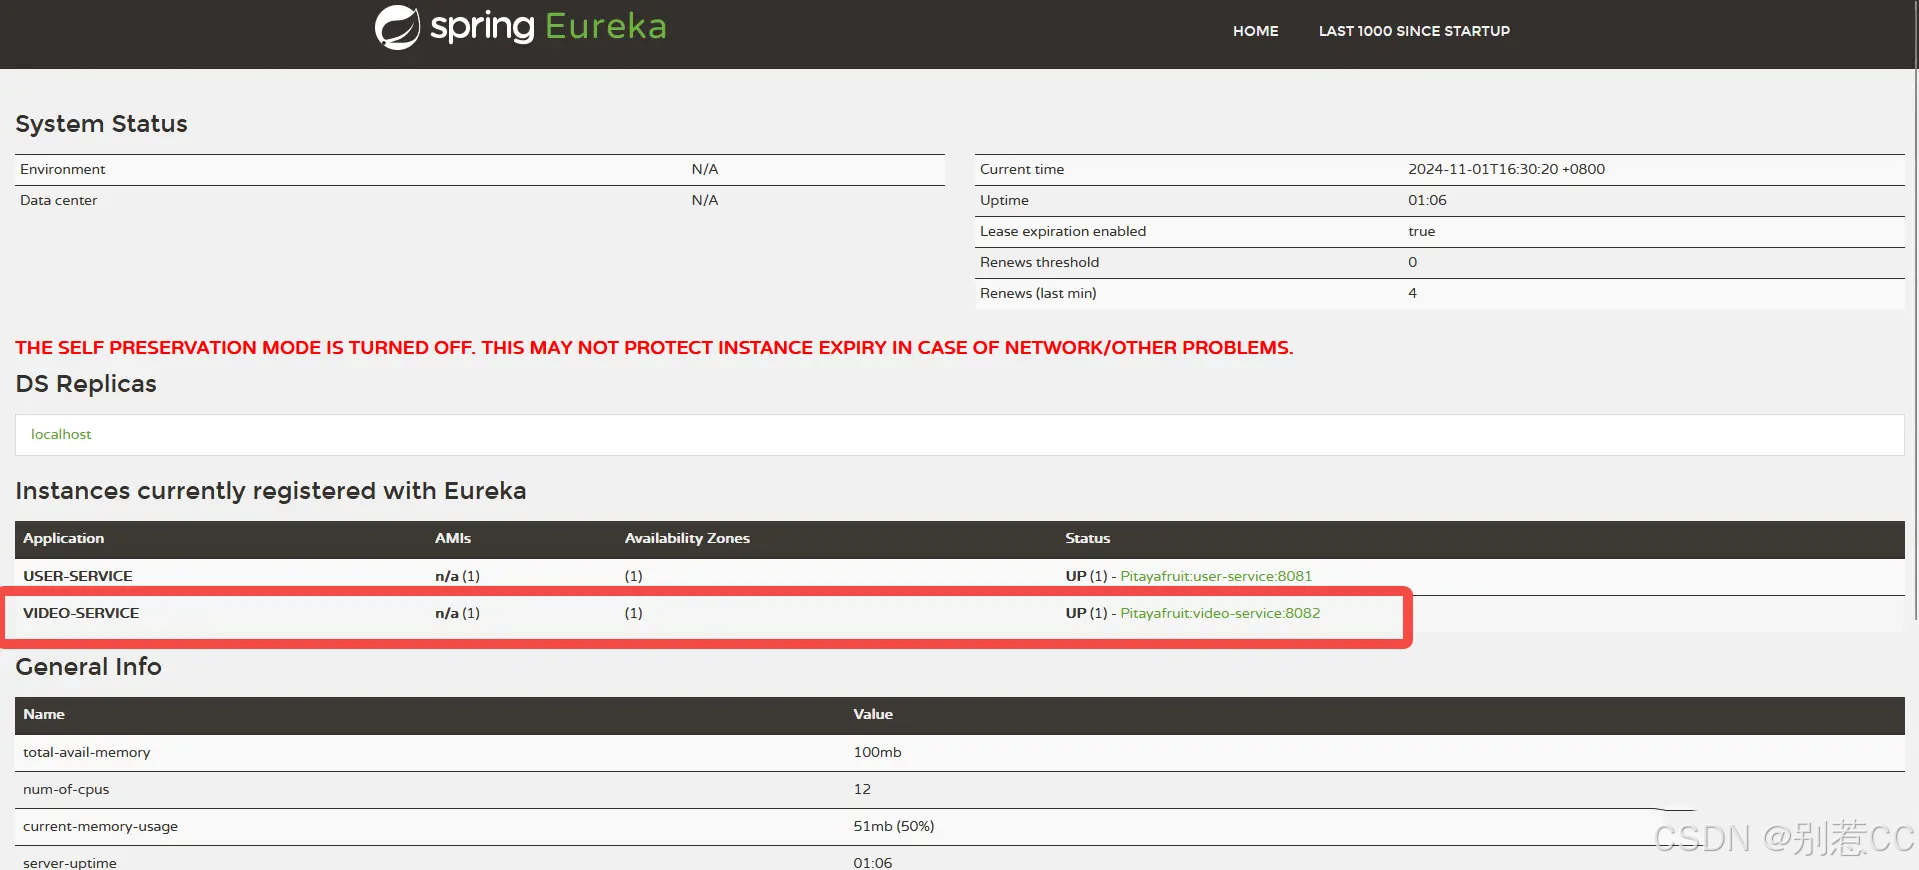Click the Application column header
Image resolution: width=1919 pixels, height=870 pixels.
64,538
